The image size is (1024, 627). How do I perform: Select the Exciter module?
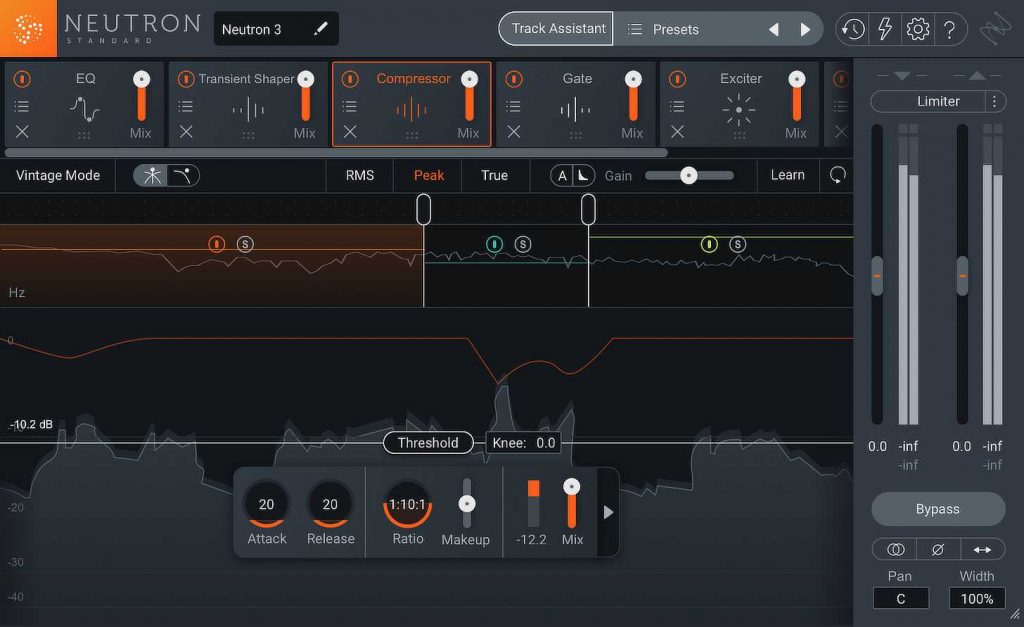(741, 78)
